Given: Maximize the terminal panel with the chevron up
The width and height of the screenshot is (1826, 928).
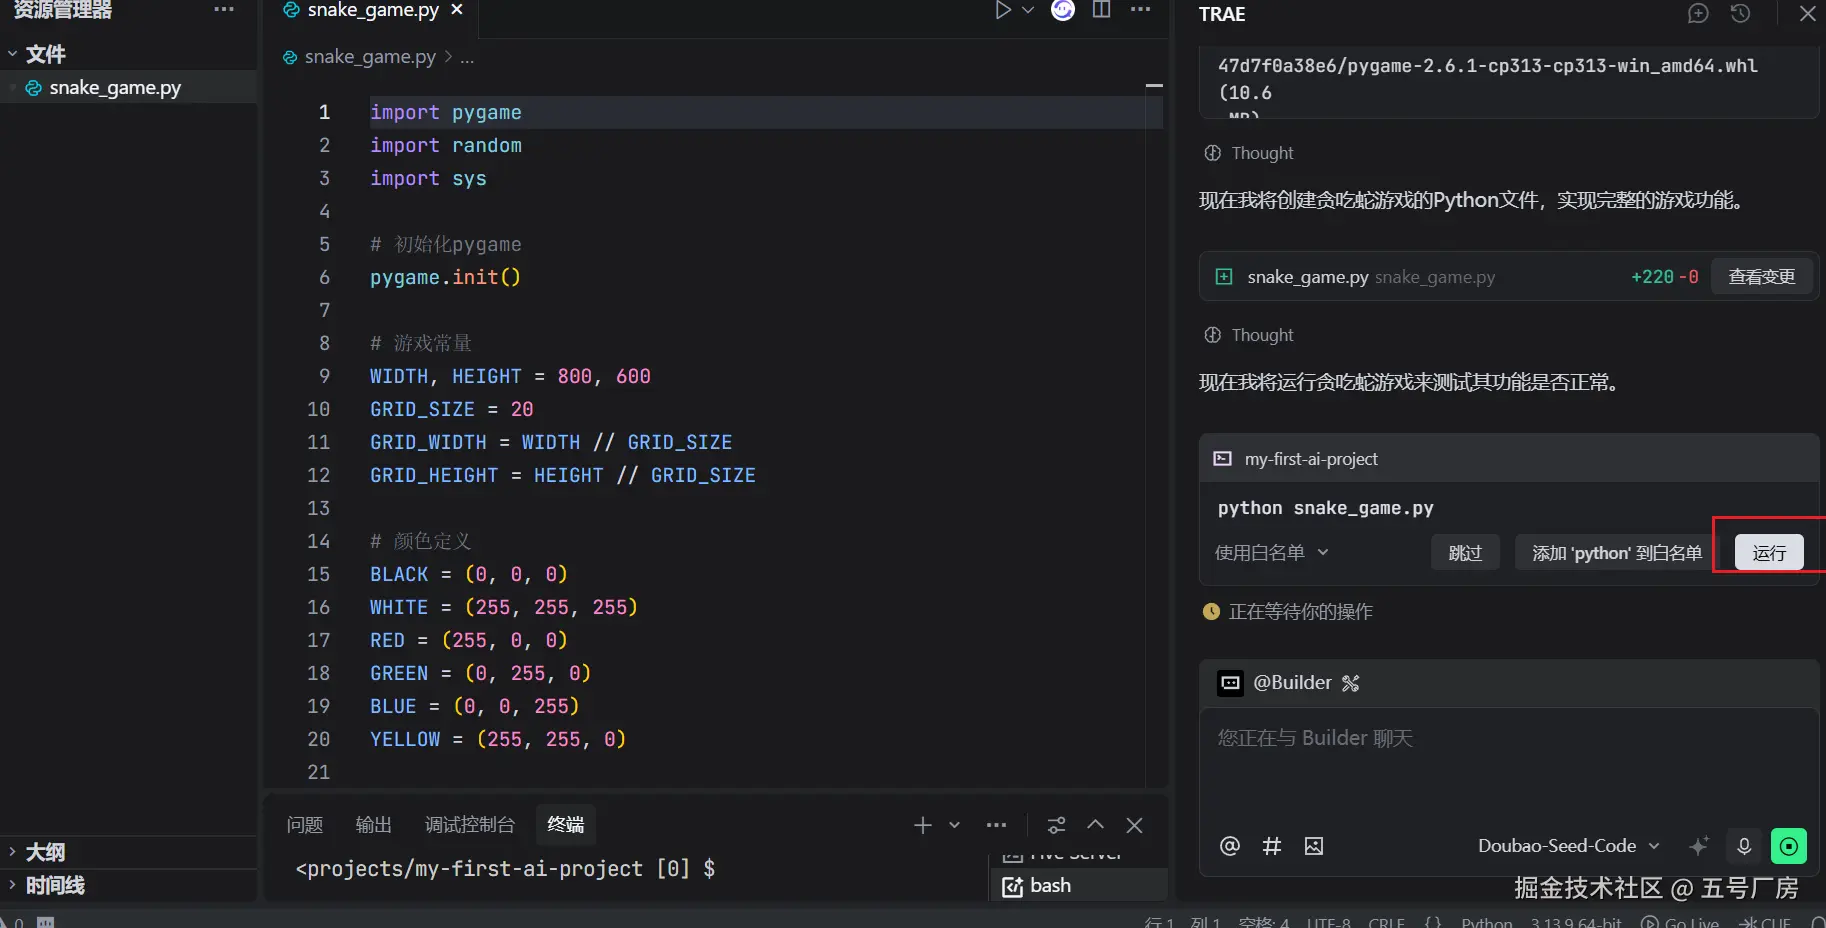Looking at the screenshot, I should point(1096,825).
